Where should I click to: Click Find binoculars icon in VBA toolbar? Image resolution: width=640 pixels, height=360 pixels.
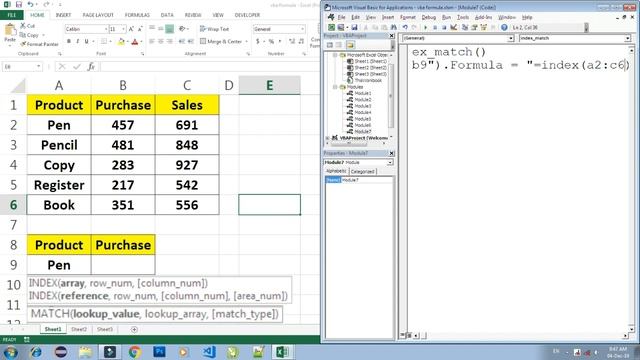[393, 27]
